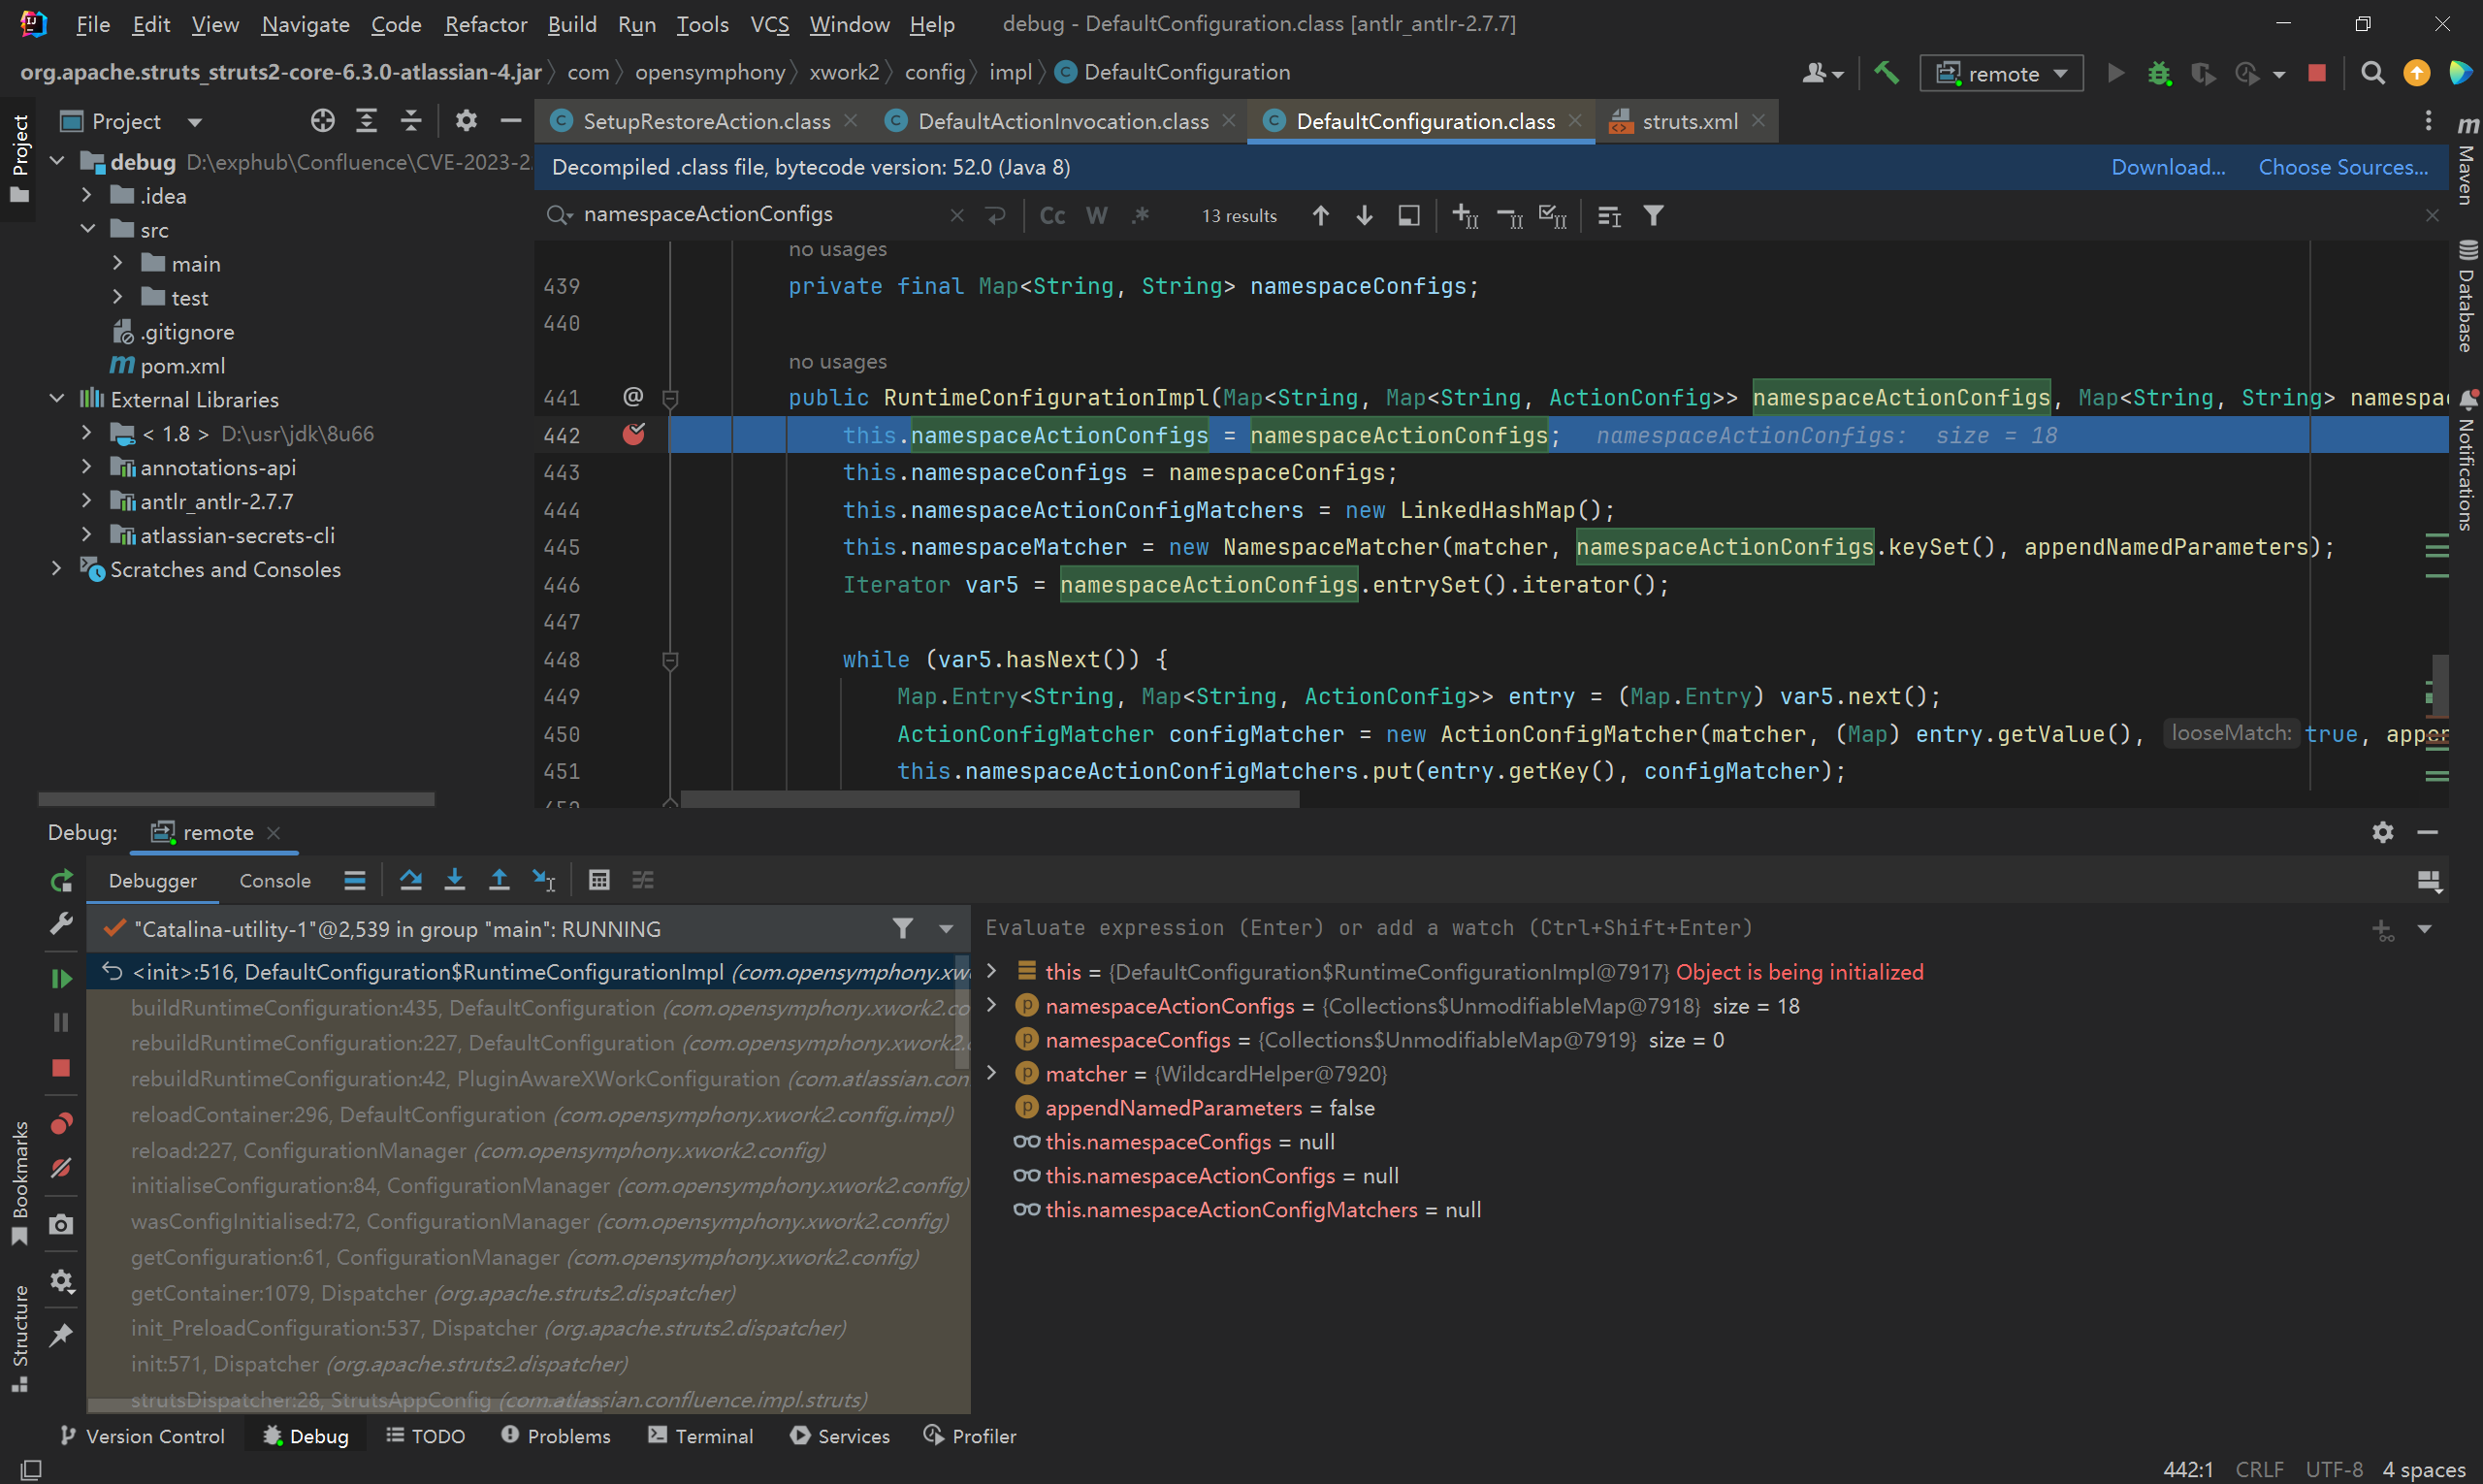
Task: Expand the .idea folder
Action: 87,195
